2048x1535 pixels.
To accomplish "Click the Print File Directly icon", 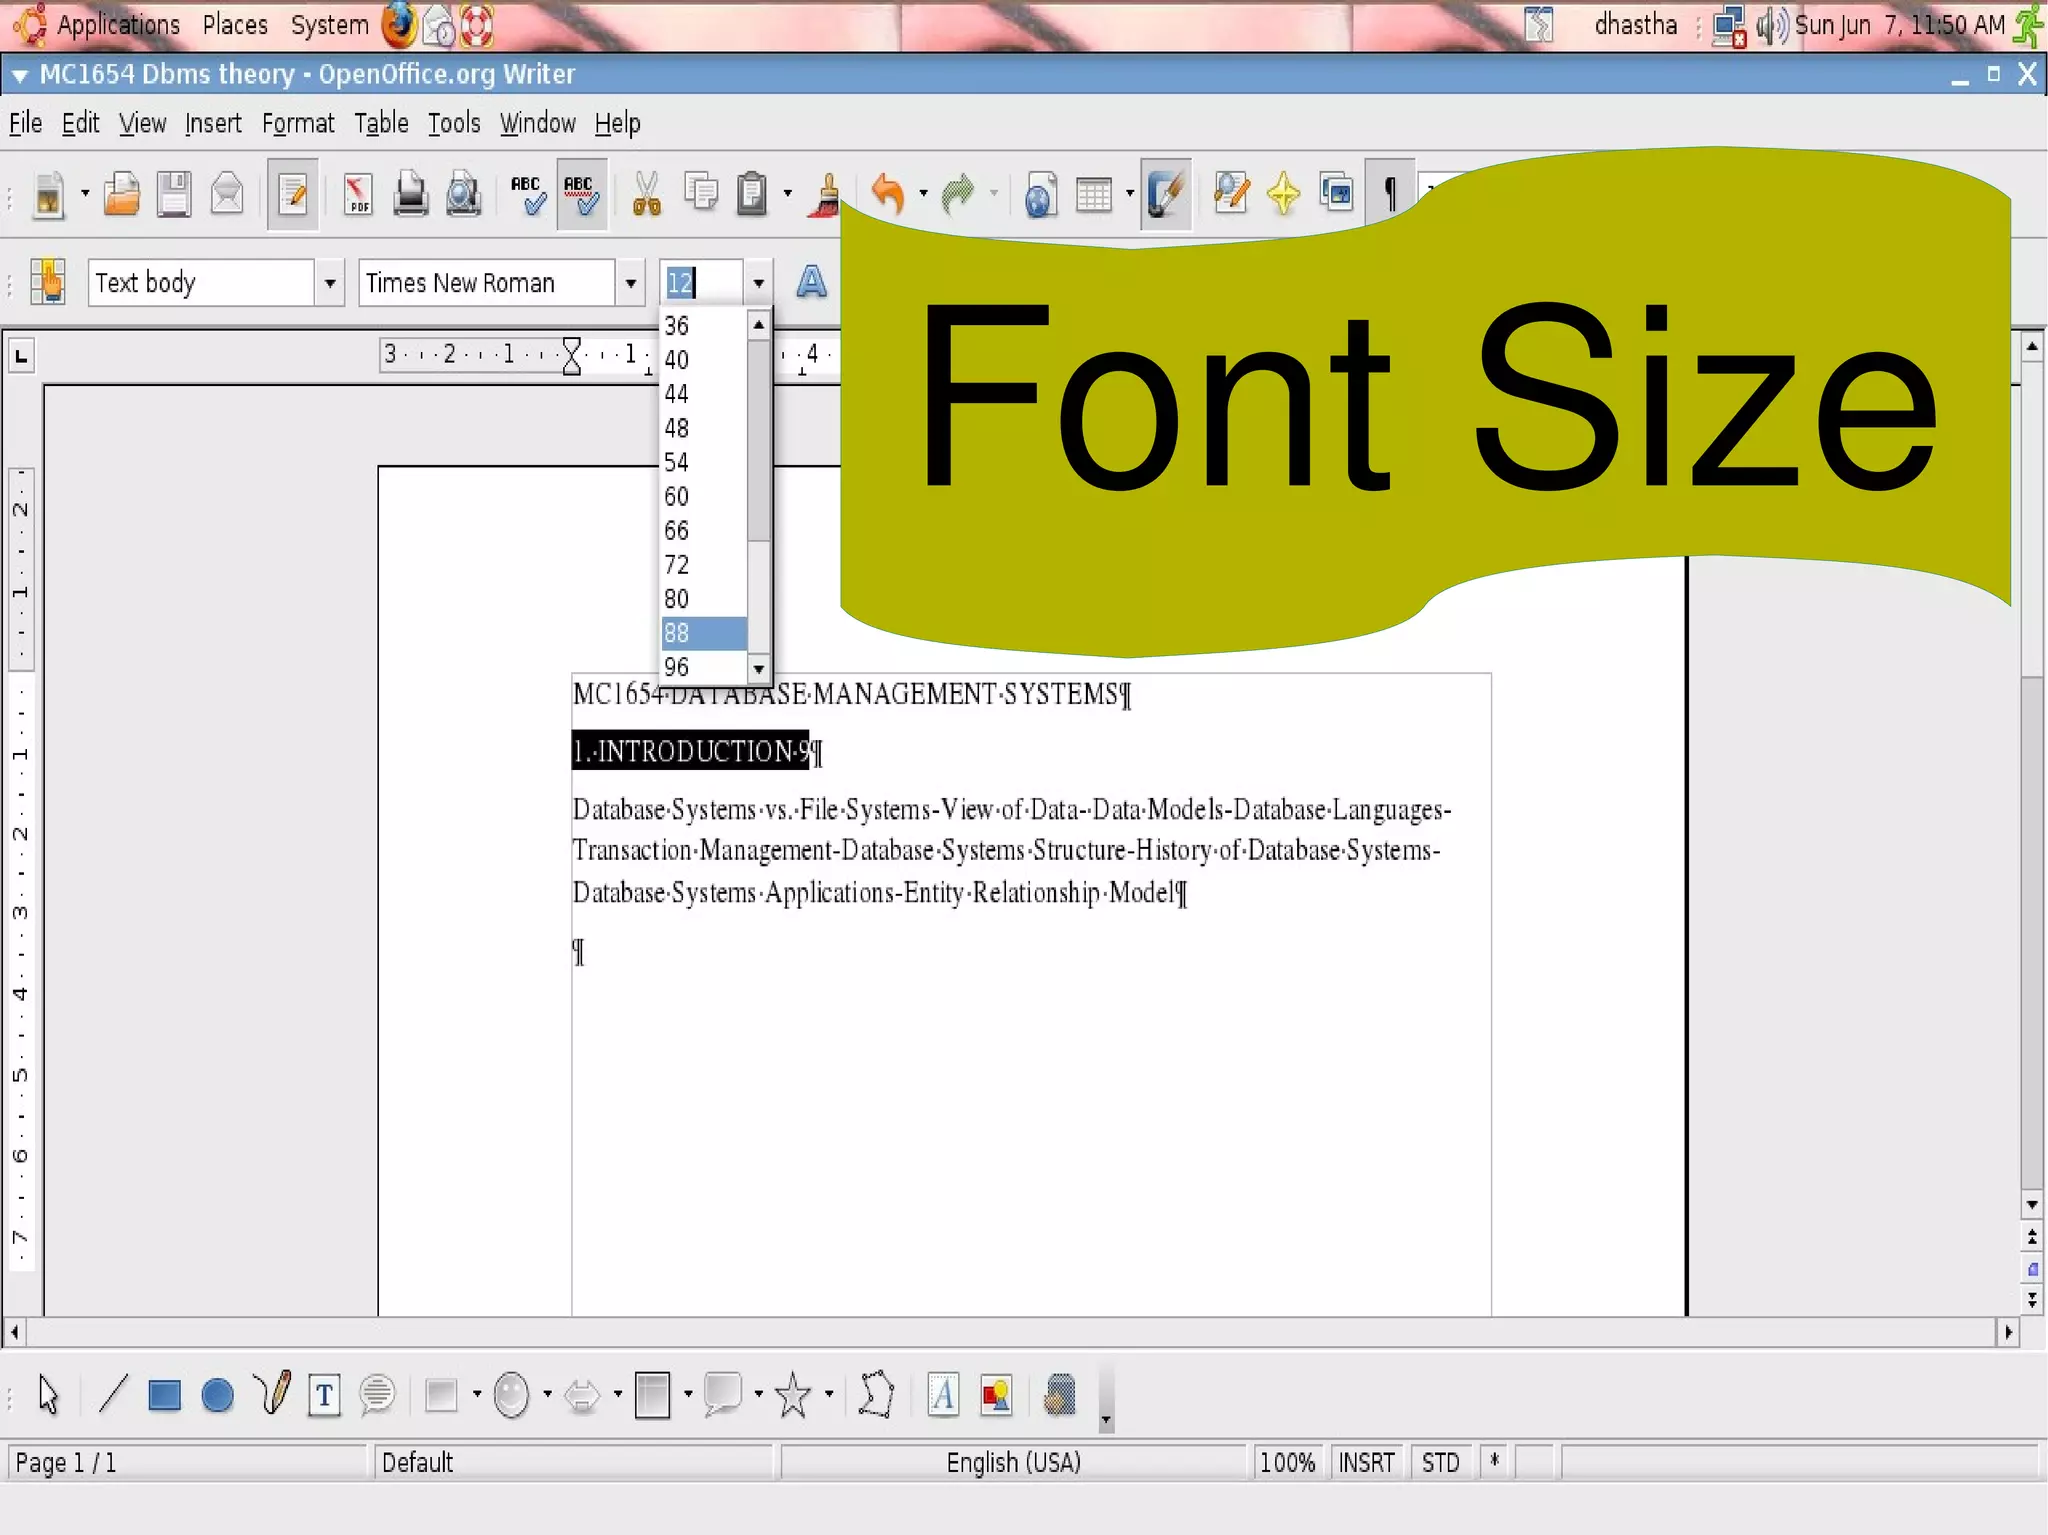I will [x=410, y=194].
